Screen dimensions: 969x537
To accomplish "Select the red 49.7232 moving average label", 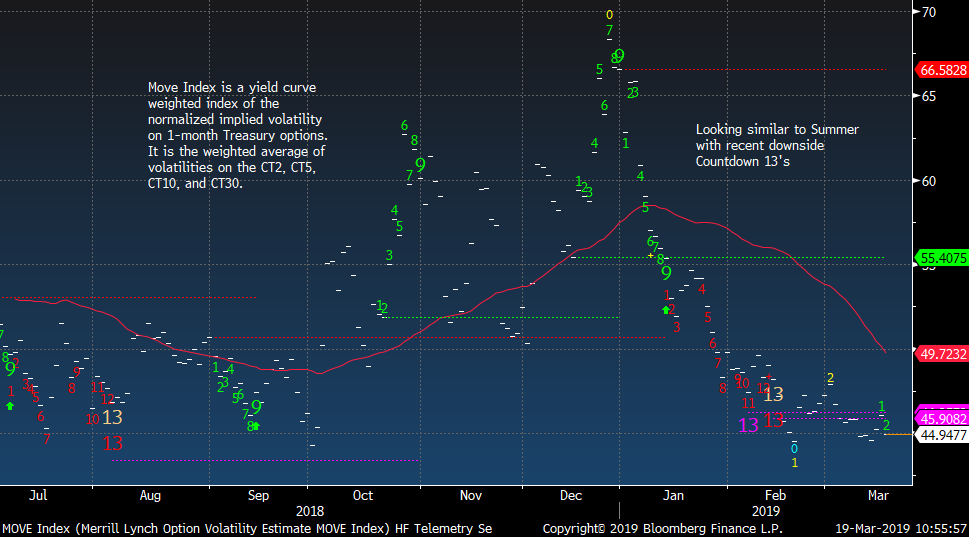I will pyautogui.click(x=942, y=353).
